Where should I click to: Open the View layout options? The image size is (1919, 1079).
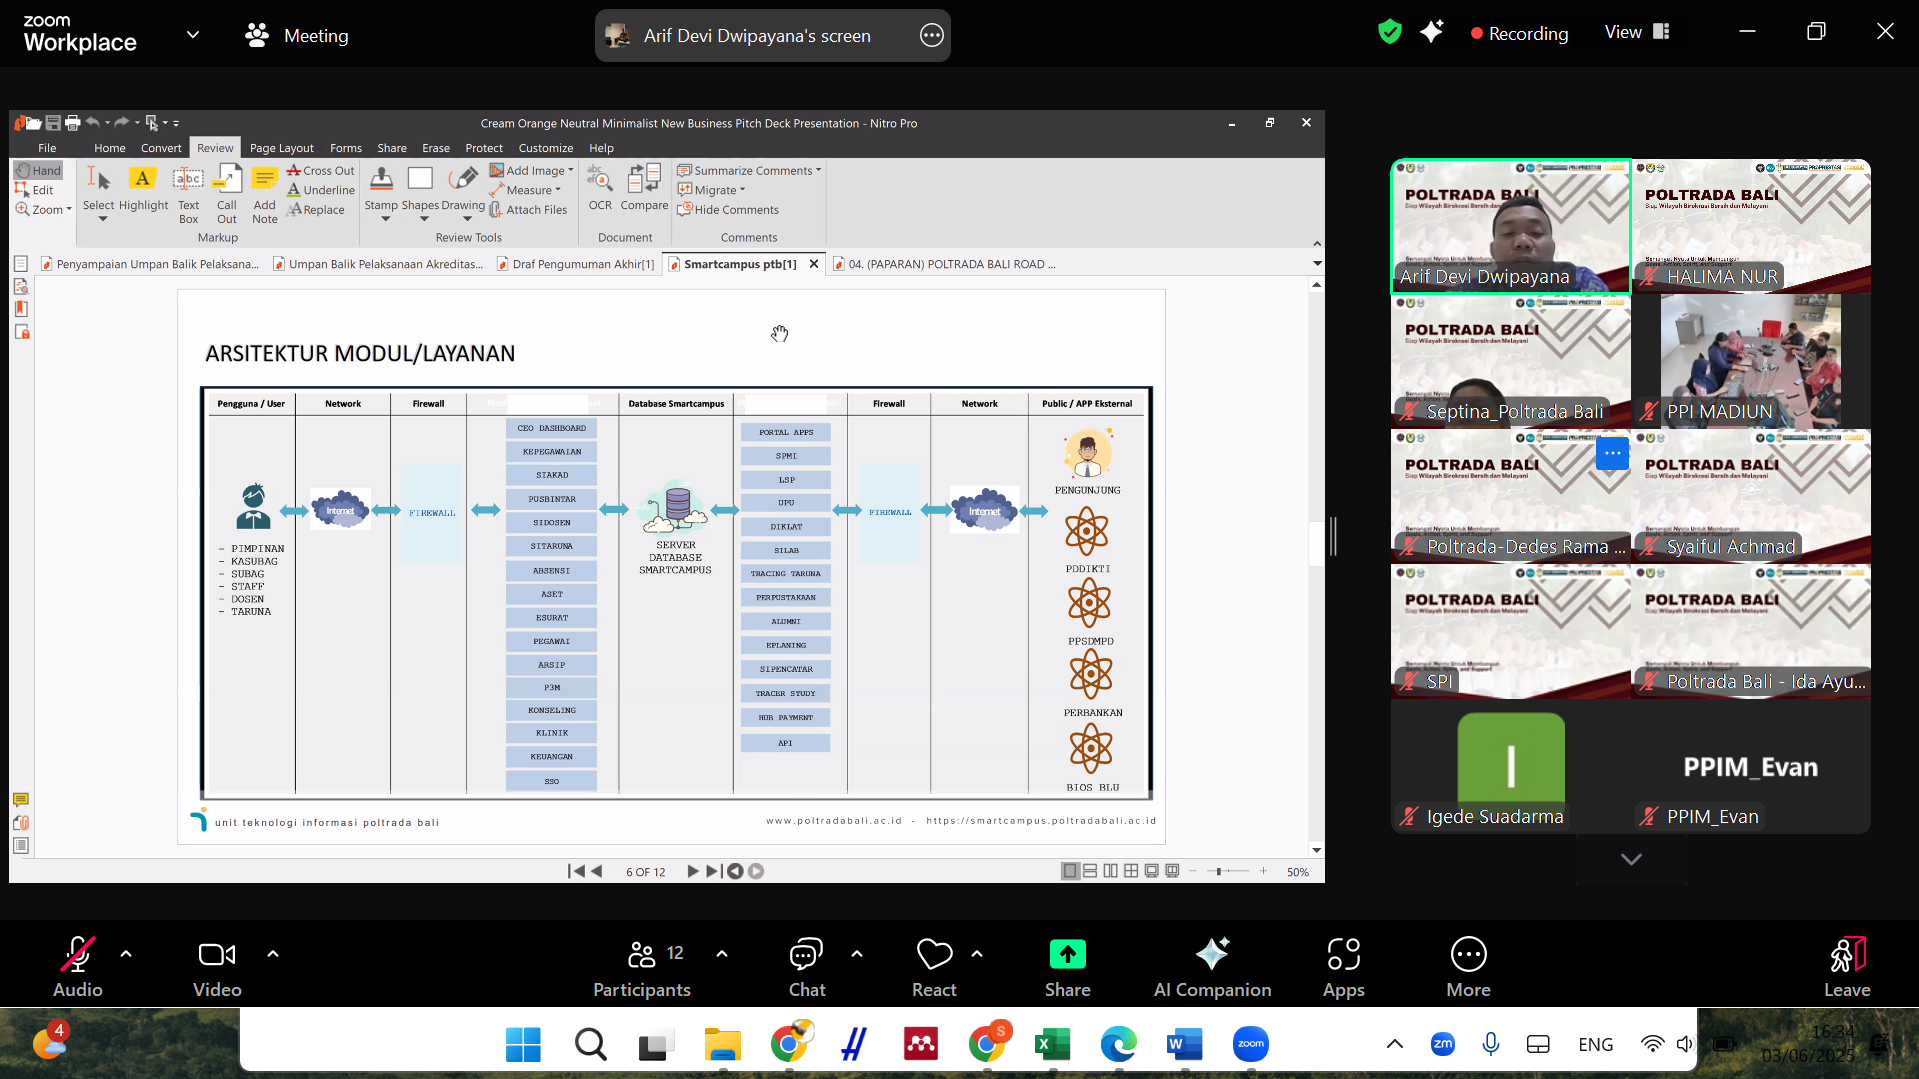click(1637, 32)
